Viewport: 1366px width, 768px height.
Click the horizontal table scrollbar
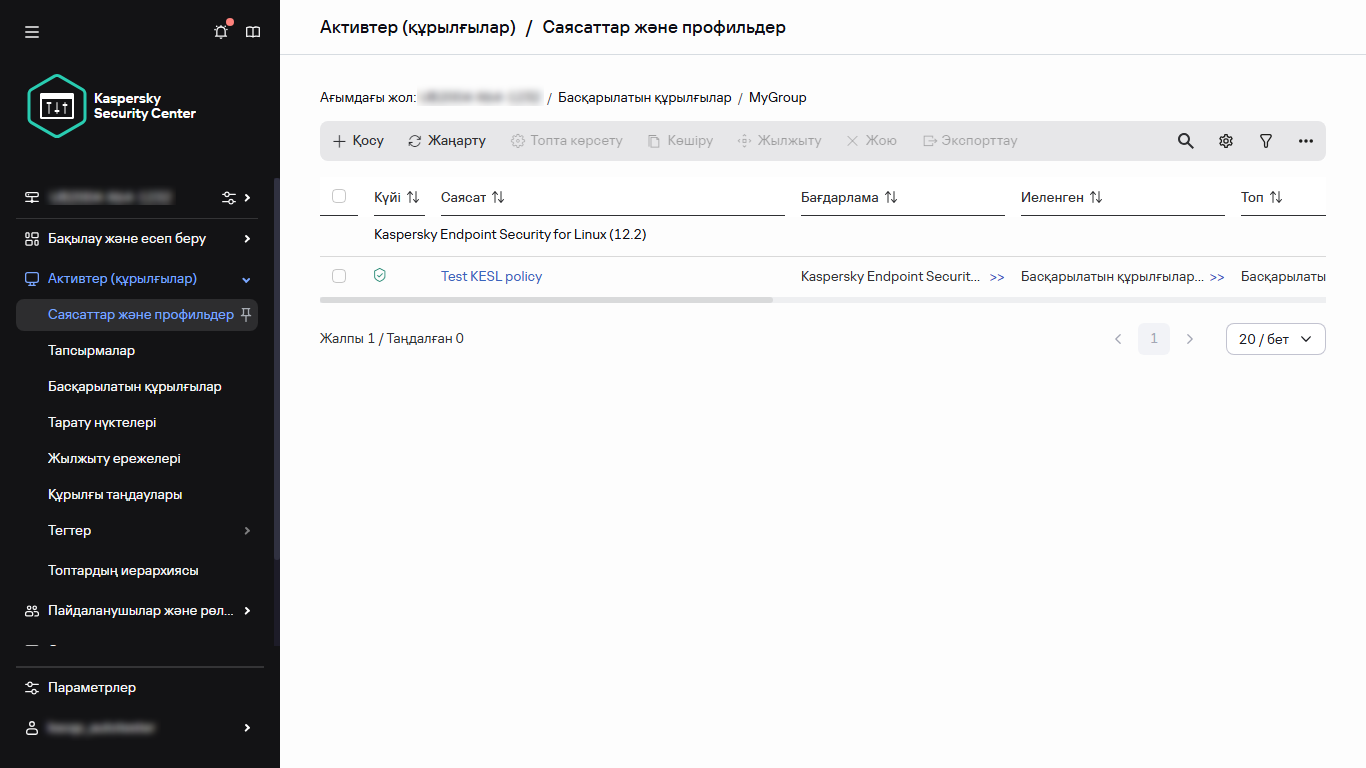pos(546,299)
